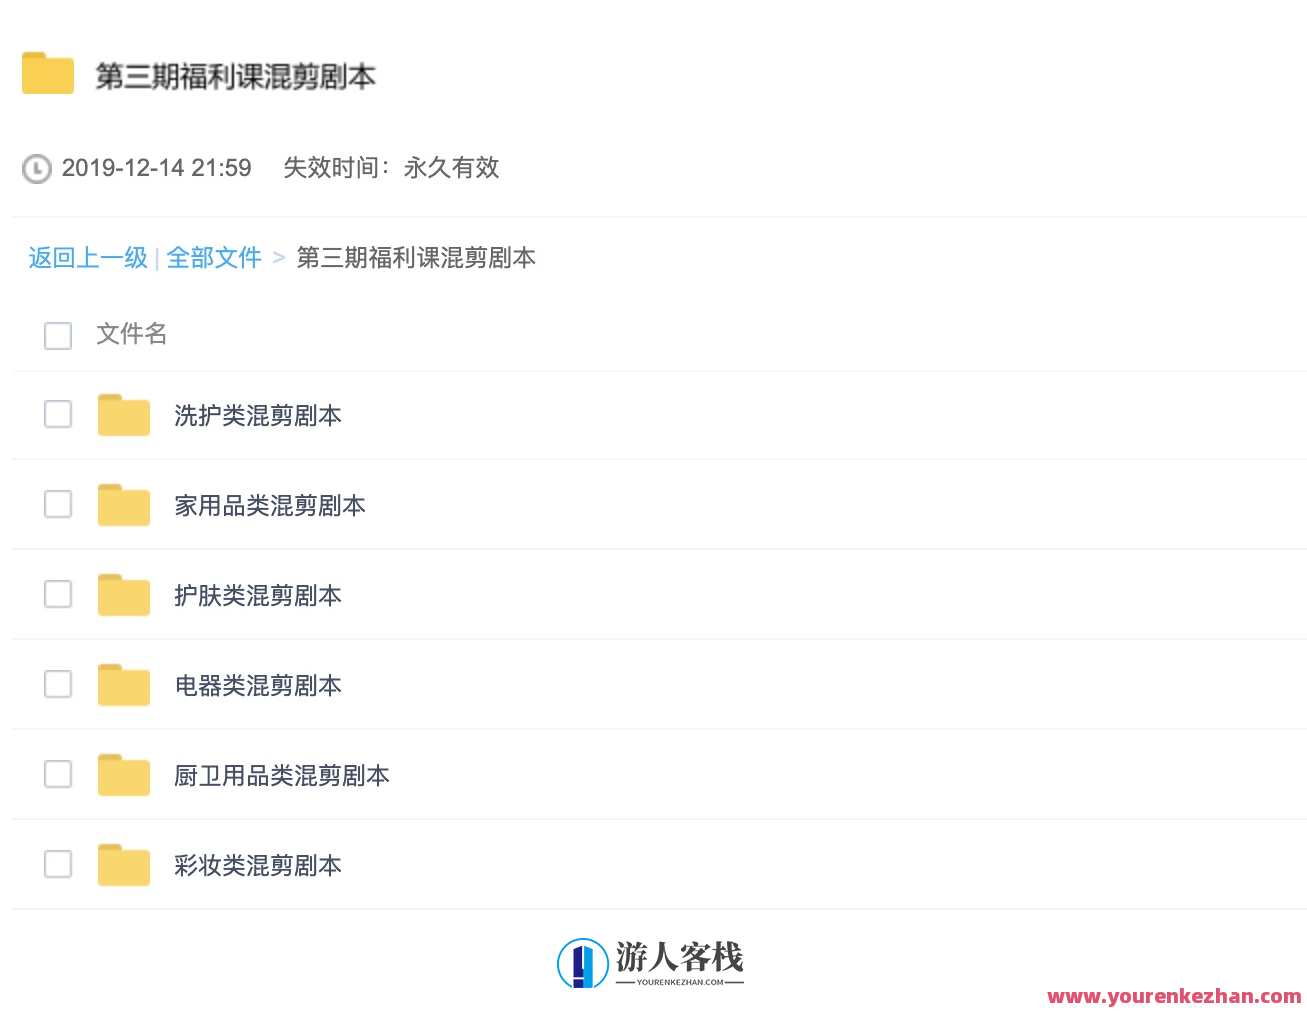Select 全部文件 in the breadcrumb
Image resolution: width=1307 pixels, height=1013 pixels.
click(215, 257)
